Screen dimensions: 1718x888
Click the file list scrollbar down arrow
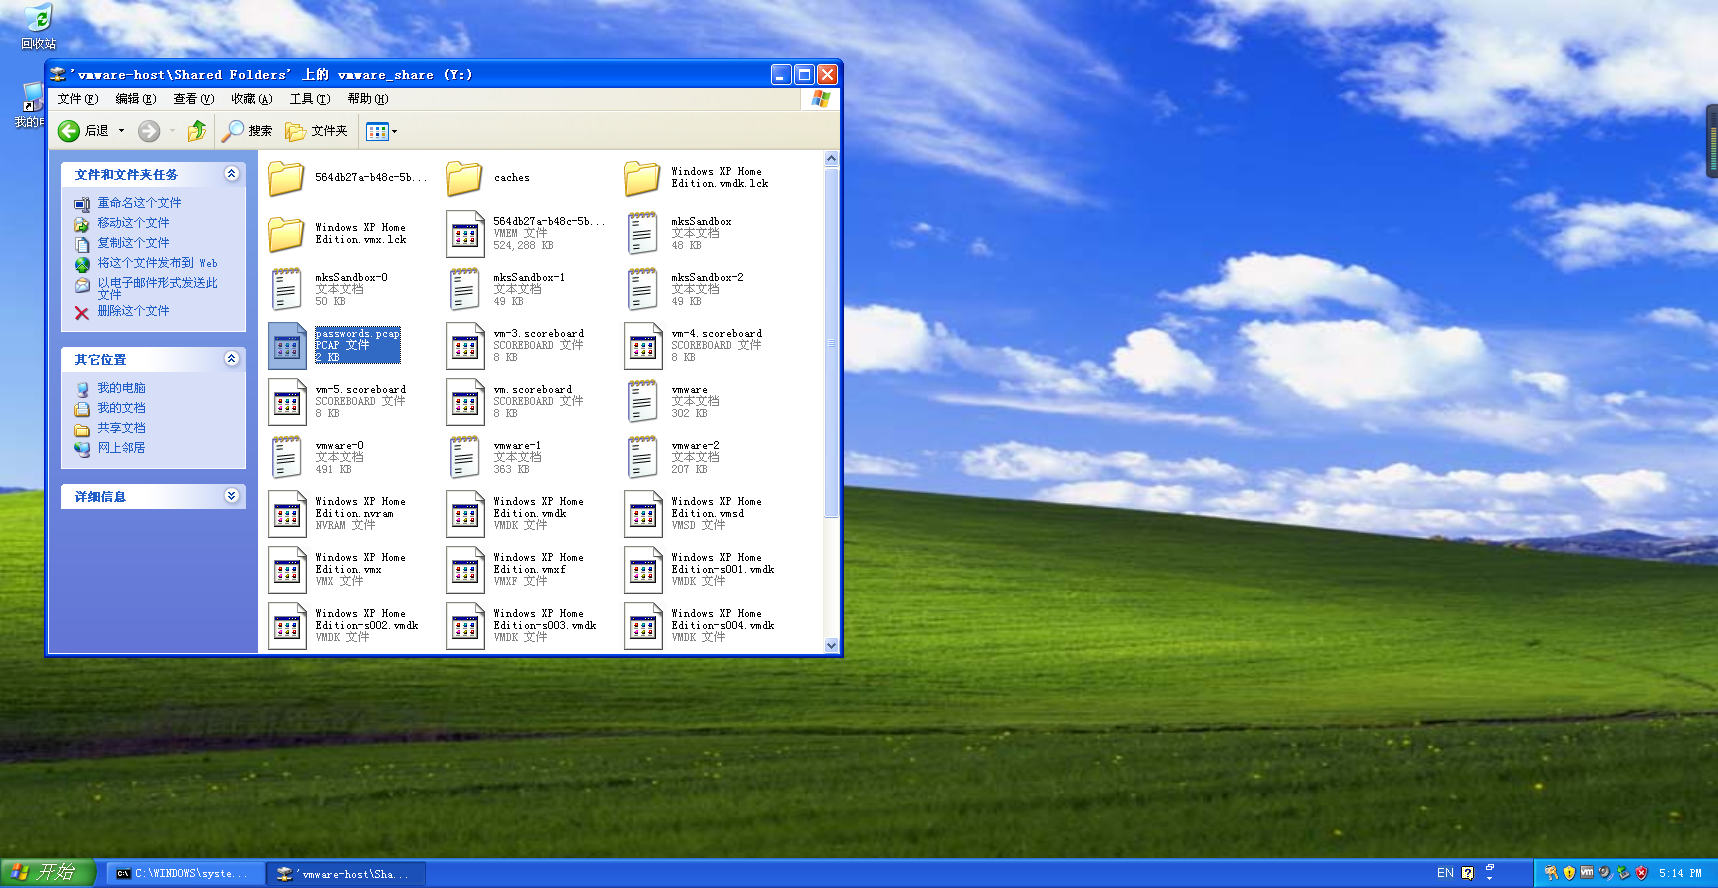point(831,646)
